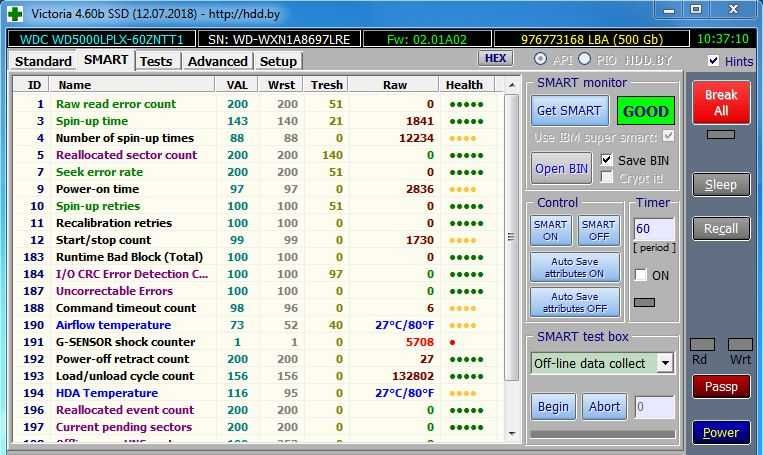
Task: Click Begin in SMART test box
Action: click(553, 407)
